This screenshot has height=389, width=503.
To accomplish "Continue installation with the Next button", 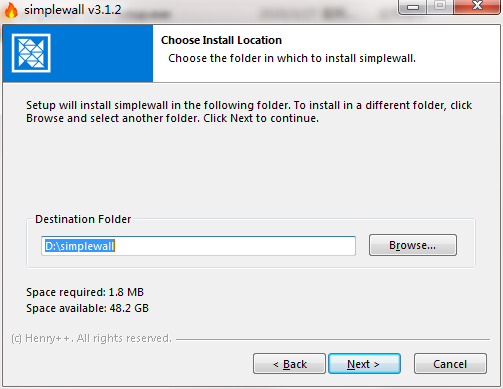I will point(364,364).
